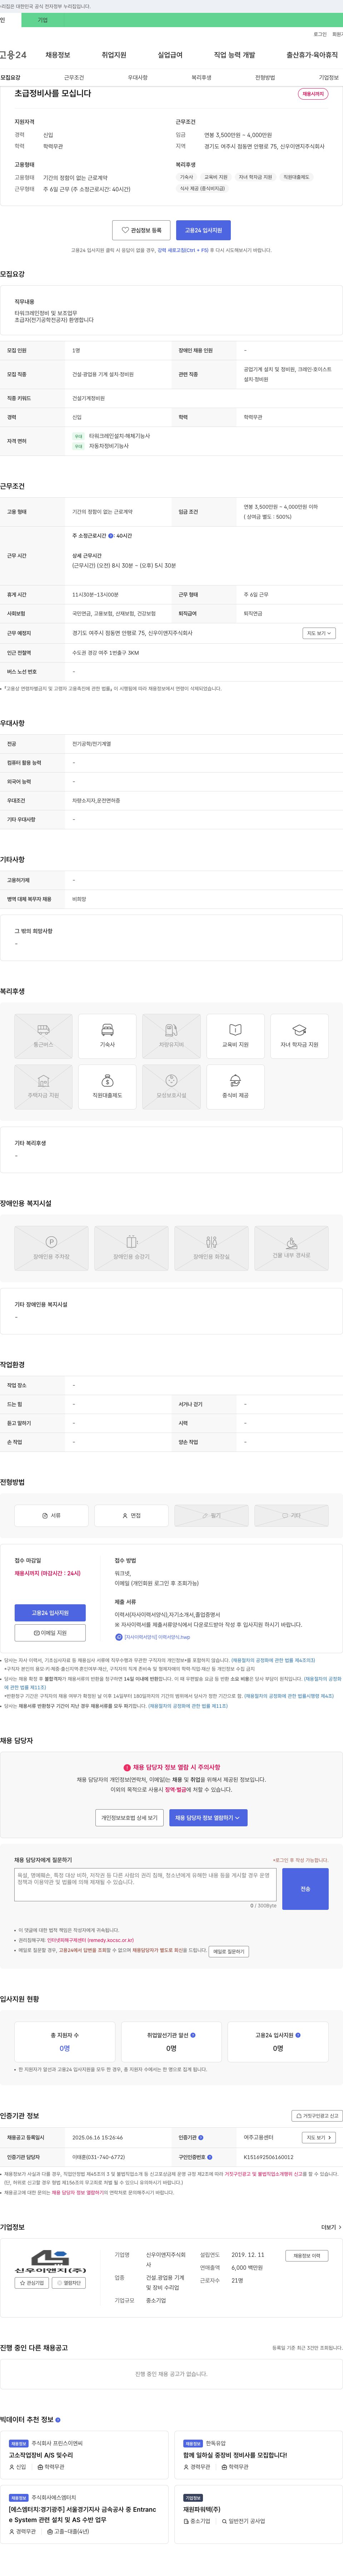The width and height of the screenshot is (343, 2576).
Task: Click the 고용24 logo
Action: (13, 55)
